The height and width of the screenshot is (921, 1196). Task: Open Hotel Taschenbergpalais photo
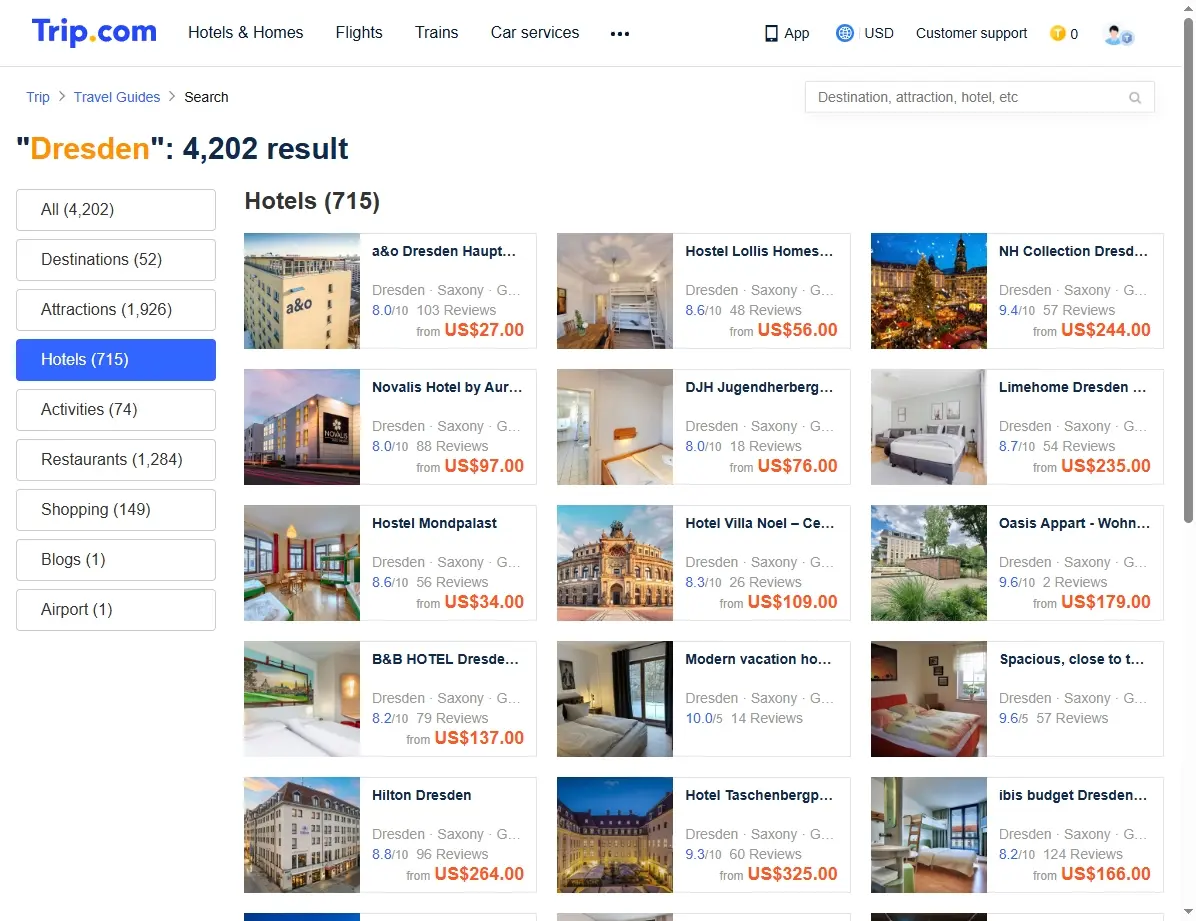pyautogui.click(x=615, y=835)
